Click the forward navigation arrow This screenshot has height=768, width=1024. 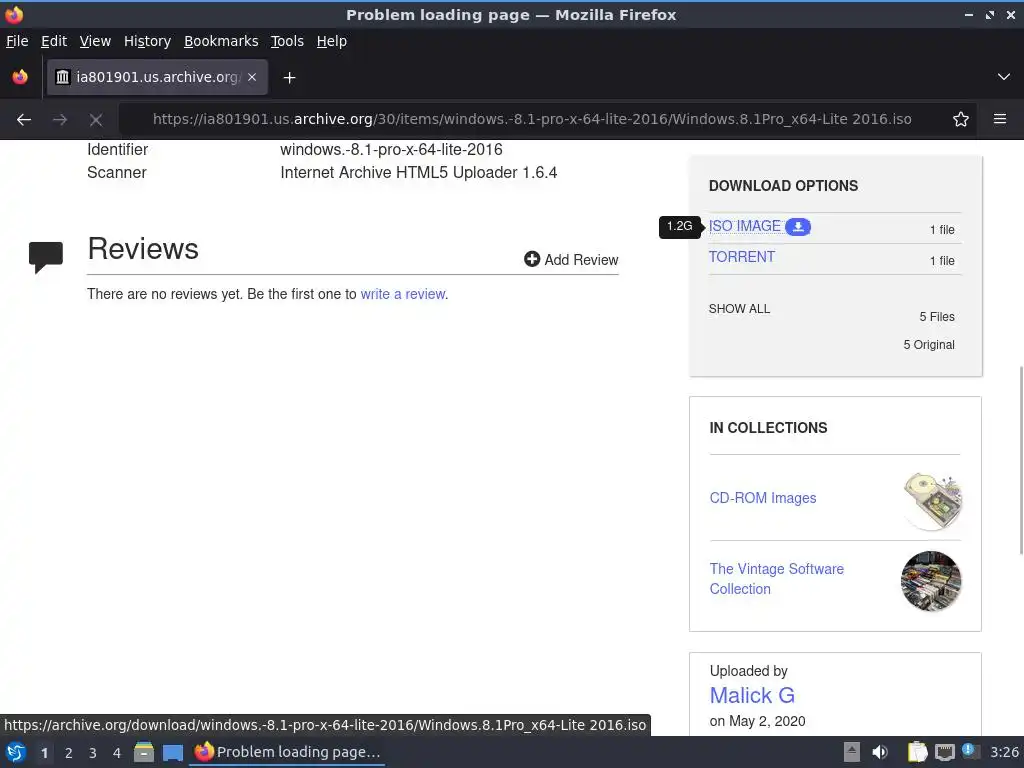(x=59, y=120)
